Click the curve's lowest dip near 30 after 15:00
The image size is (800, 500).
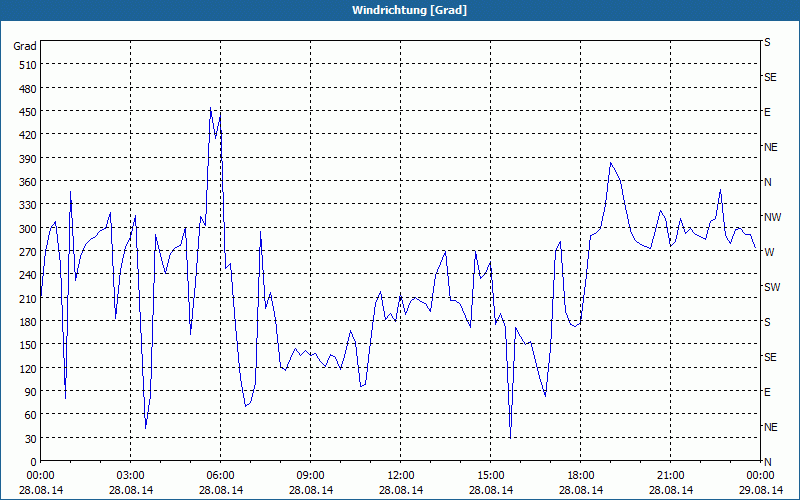[x=510, y=437]
